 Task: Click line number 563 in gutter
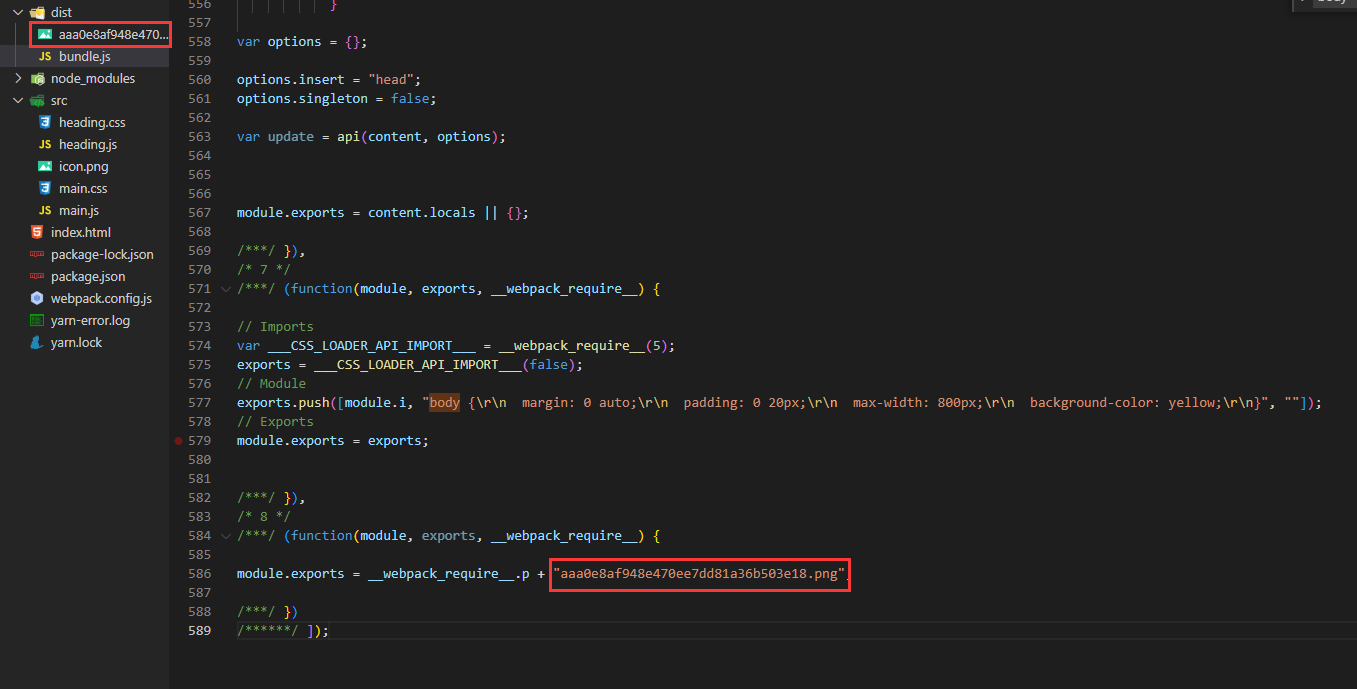tap(199, 137)
